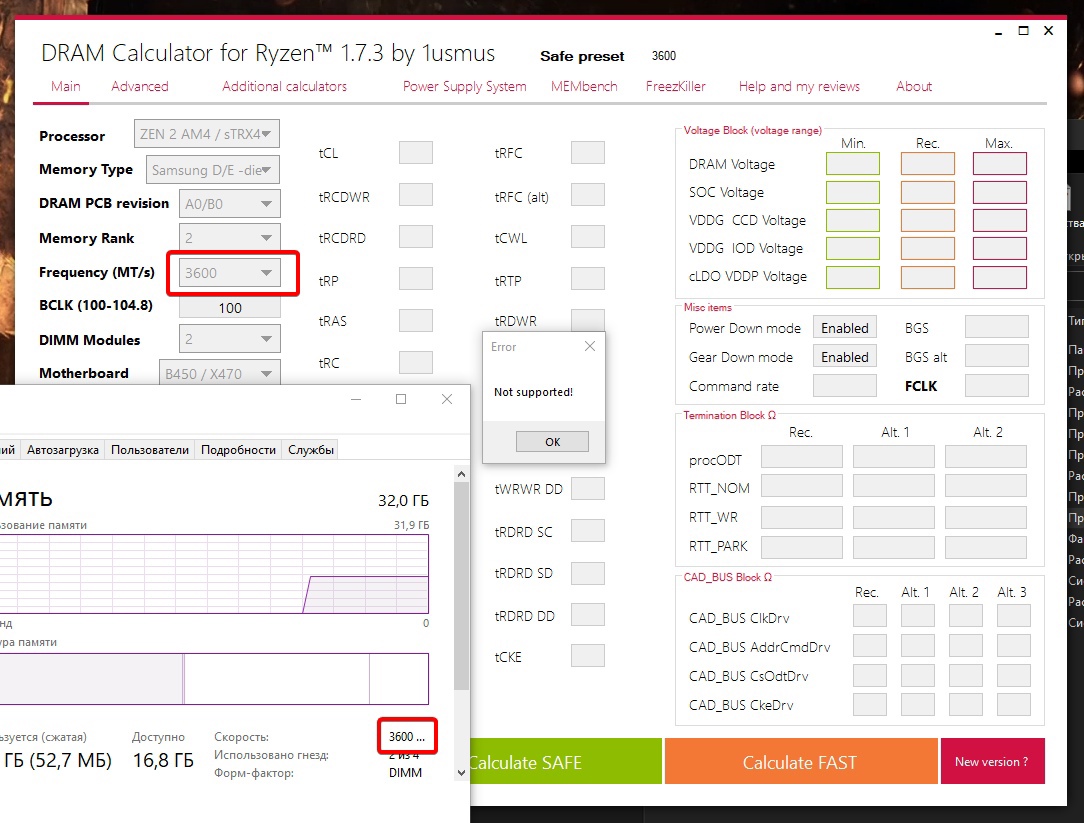Click DRAM Voltage Min. field
The height and width of the screenshot is (823, 1084).
click(853, 164)
